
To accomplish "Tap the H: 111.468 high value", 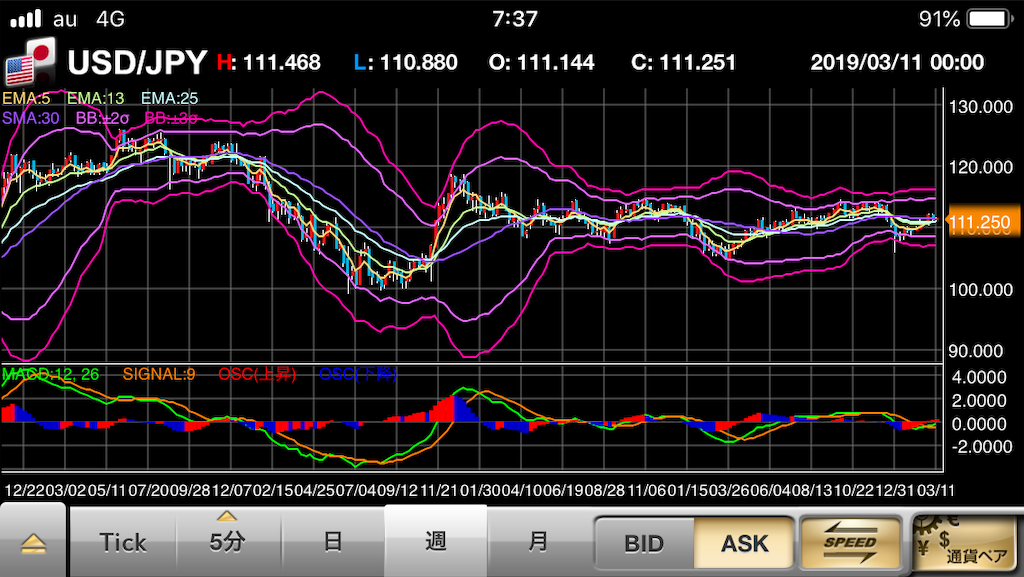I will point(269,63).
